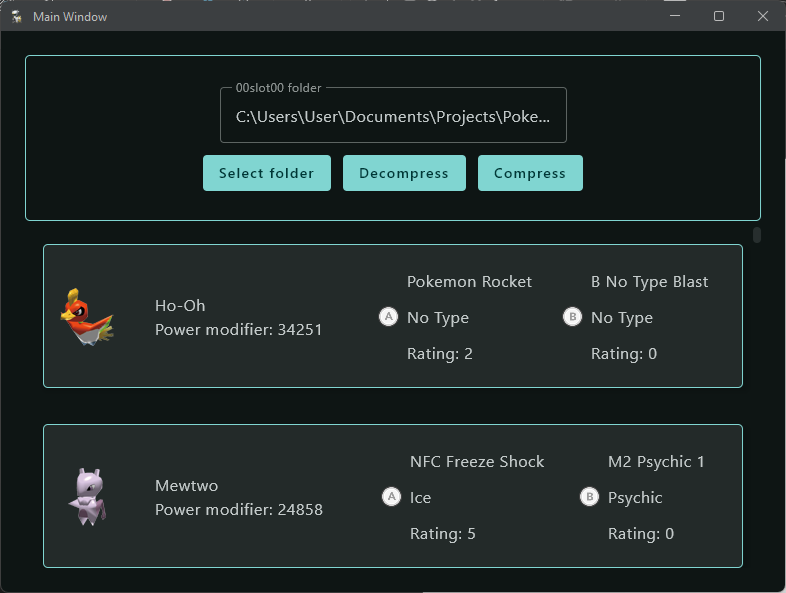Close the Main Window
The image size is (786, 593).
click(x=763, y=16)
